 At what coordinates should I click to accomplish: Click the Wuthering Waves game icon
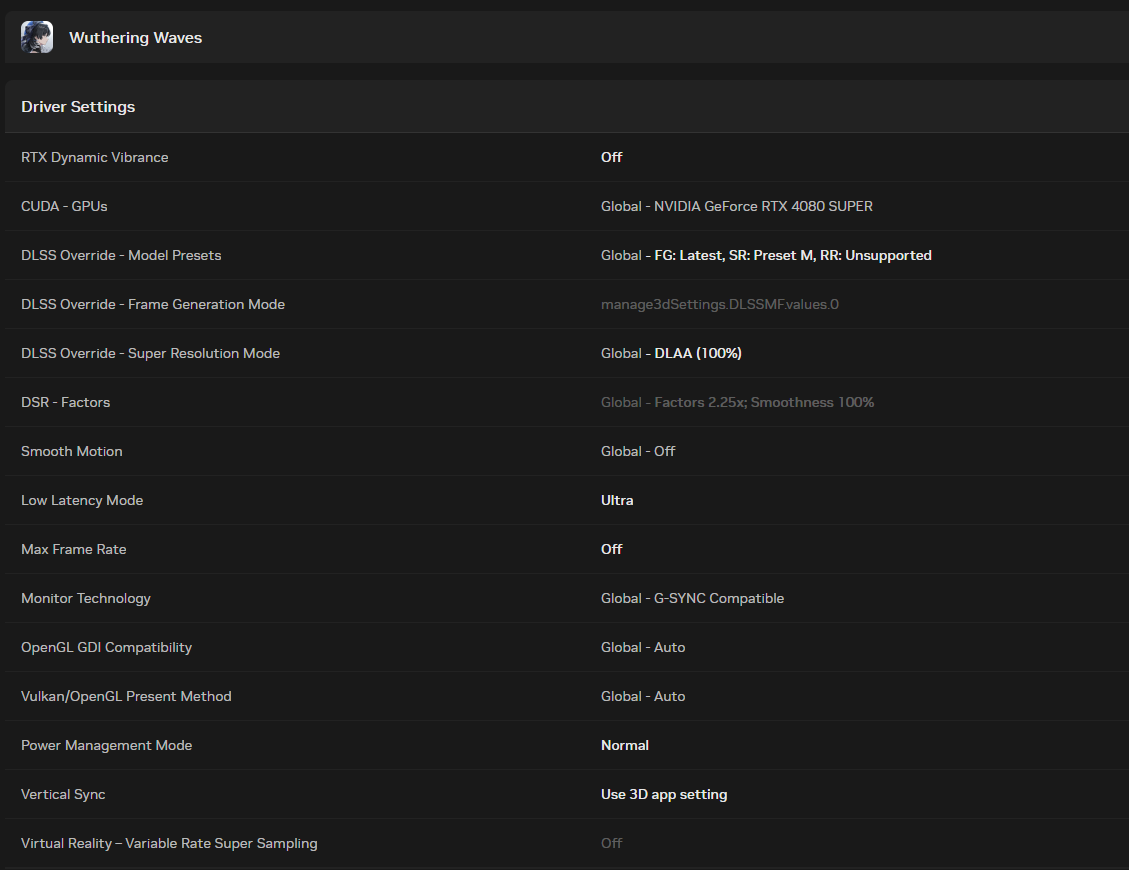[x=37, y=37]
